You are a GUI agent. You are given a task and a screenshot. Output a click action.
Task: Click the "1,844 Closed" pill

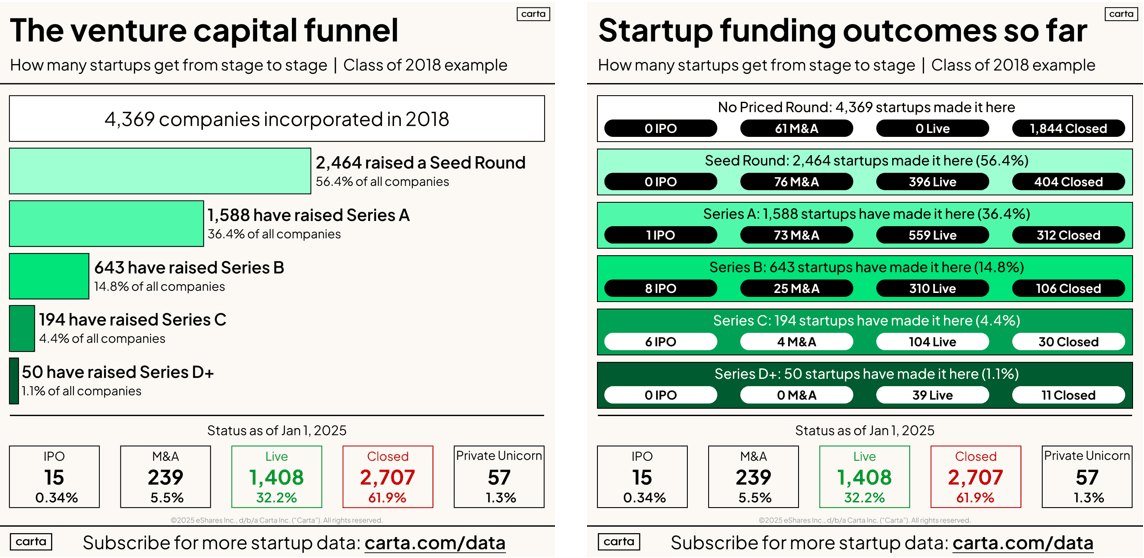tap(1068, 128)
